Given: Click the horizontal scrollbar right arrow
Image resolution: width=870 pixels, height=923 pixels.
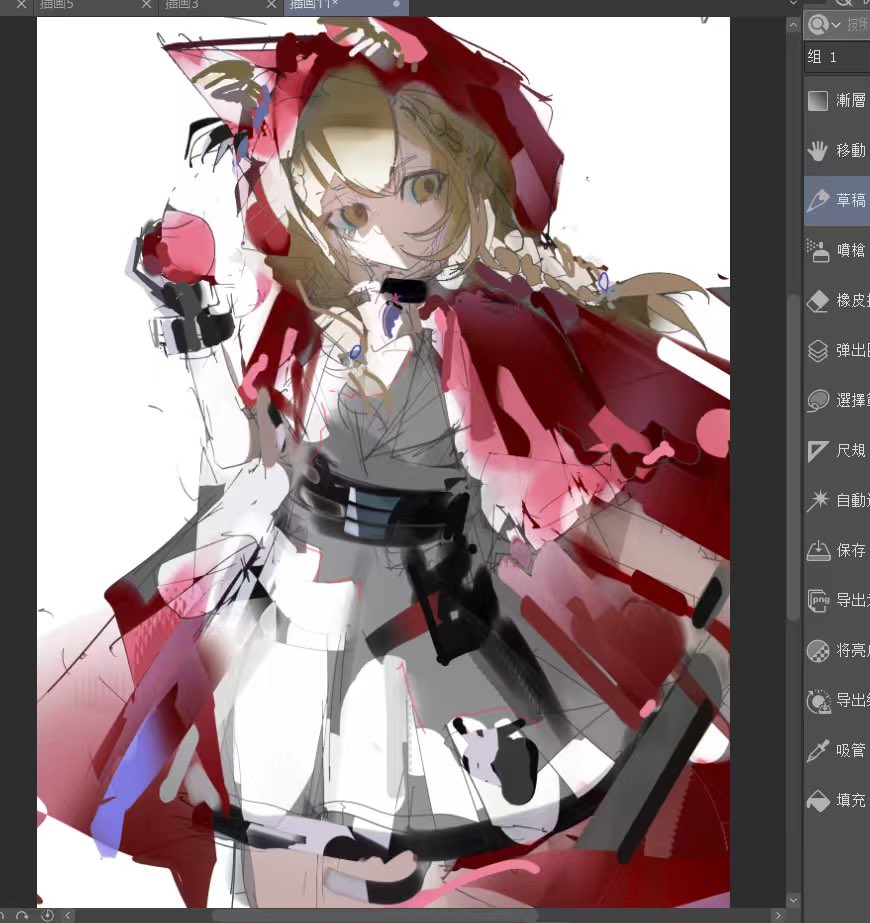Looking at the screenshot, I should tap(779, 916).
